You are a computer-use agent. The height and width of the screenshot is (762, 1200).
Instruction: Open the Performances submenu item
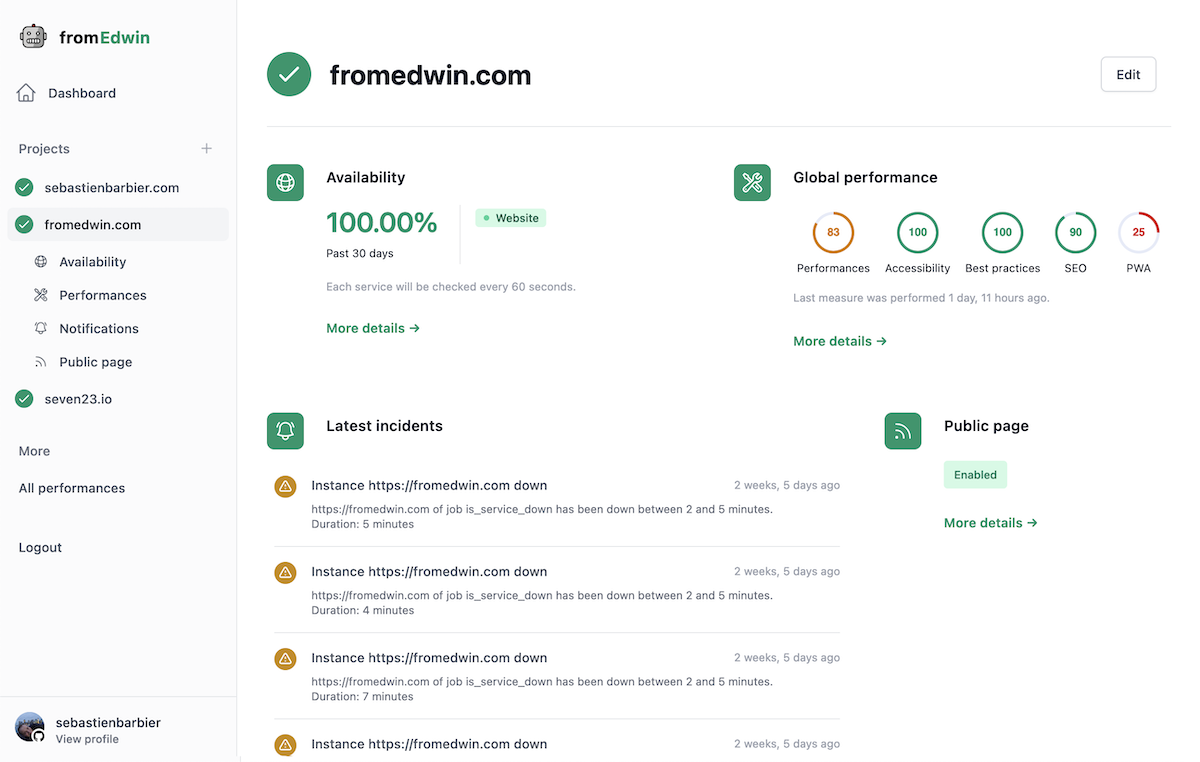(x=102, y=295)
